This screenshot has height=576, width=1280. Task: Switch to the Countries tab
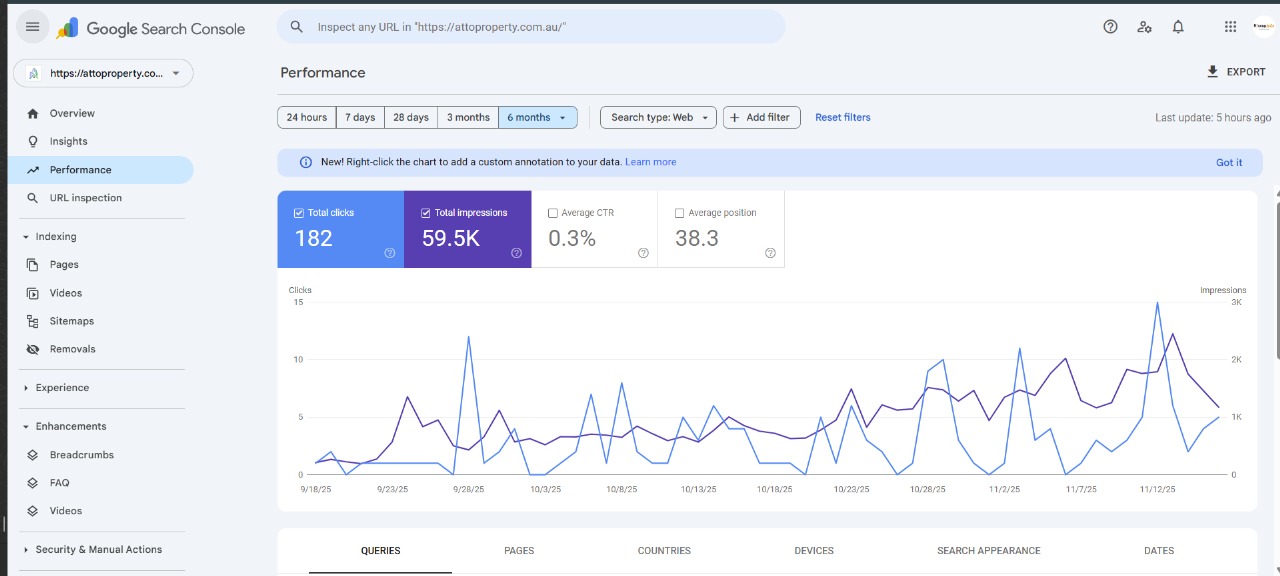(664, 550)
